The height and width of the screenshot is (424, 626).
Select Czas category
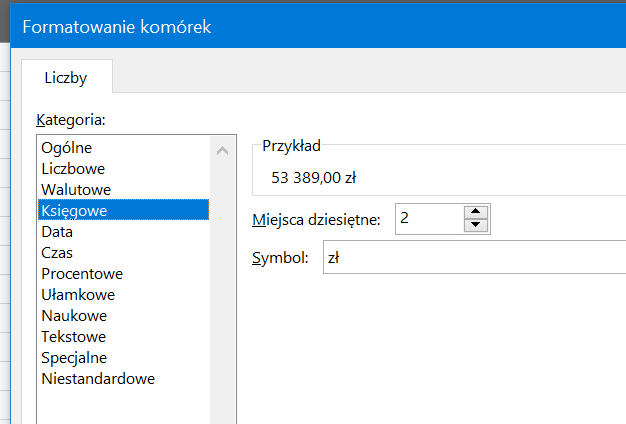click(123, 253)
